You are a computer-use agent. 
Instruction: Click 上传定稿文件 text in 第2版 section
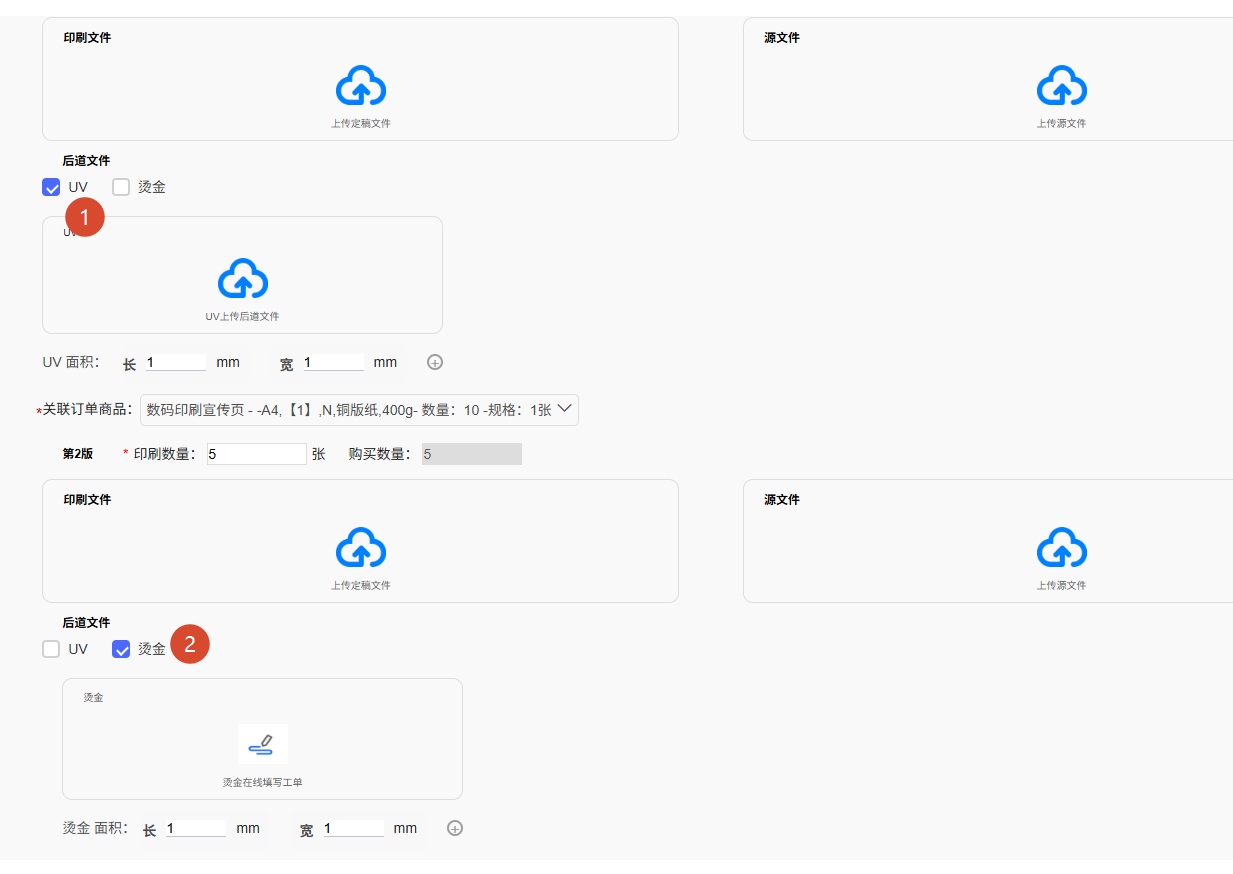click(361, 586)
